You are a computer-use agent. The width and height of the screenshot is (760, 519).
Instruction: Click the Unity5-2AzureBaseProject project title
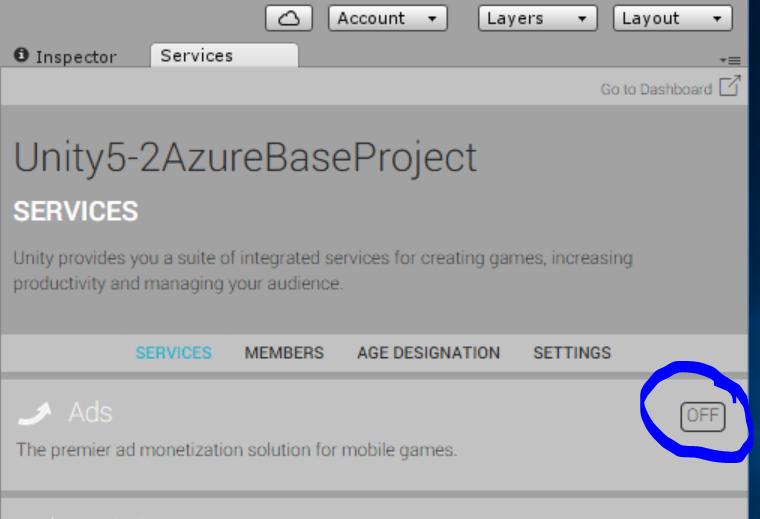coord(245,158)
